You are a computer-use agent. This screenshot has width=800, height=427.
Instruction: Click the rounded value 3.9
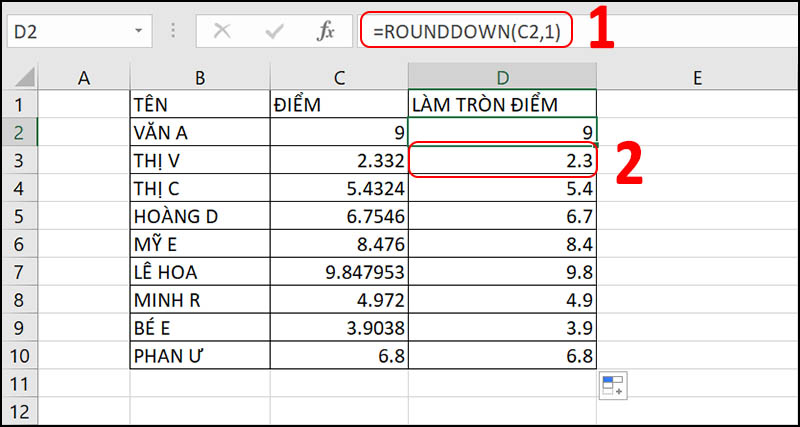[503, 328]
